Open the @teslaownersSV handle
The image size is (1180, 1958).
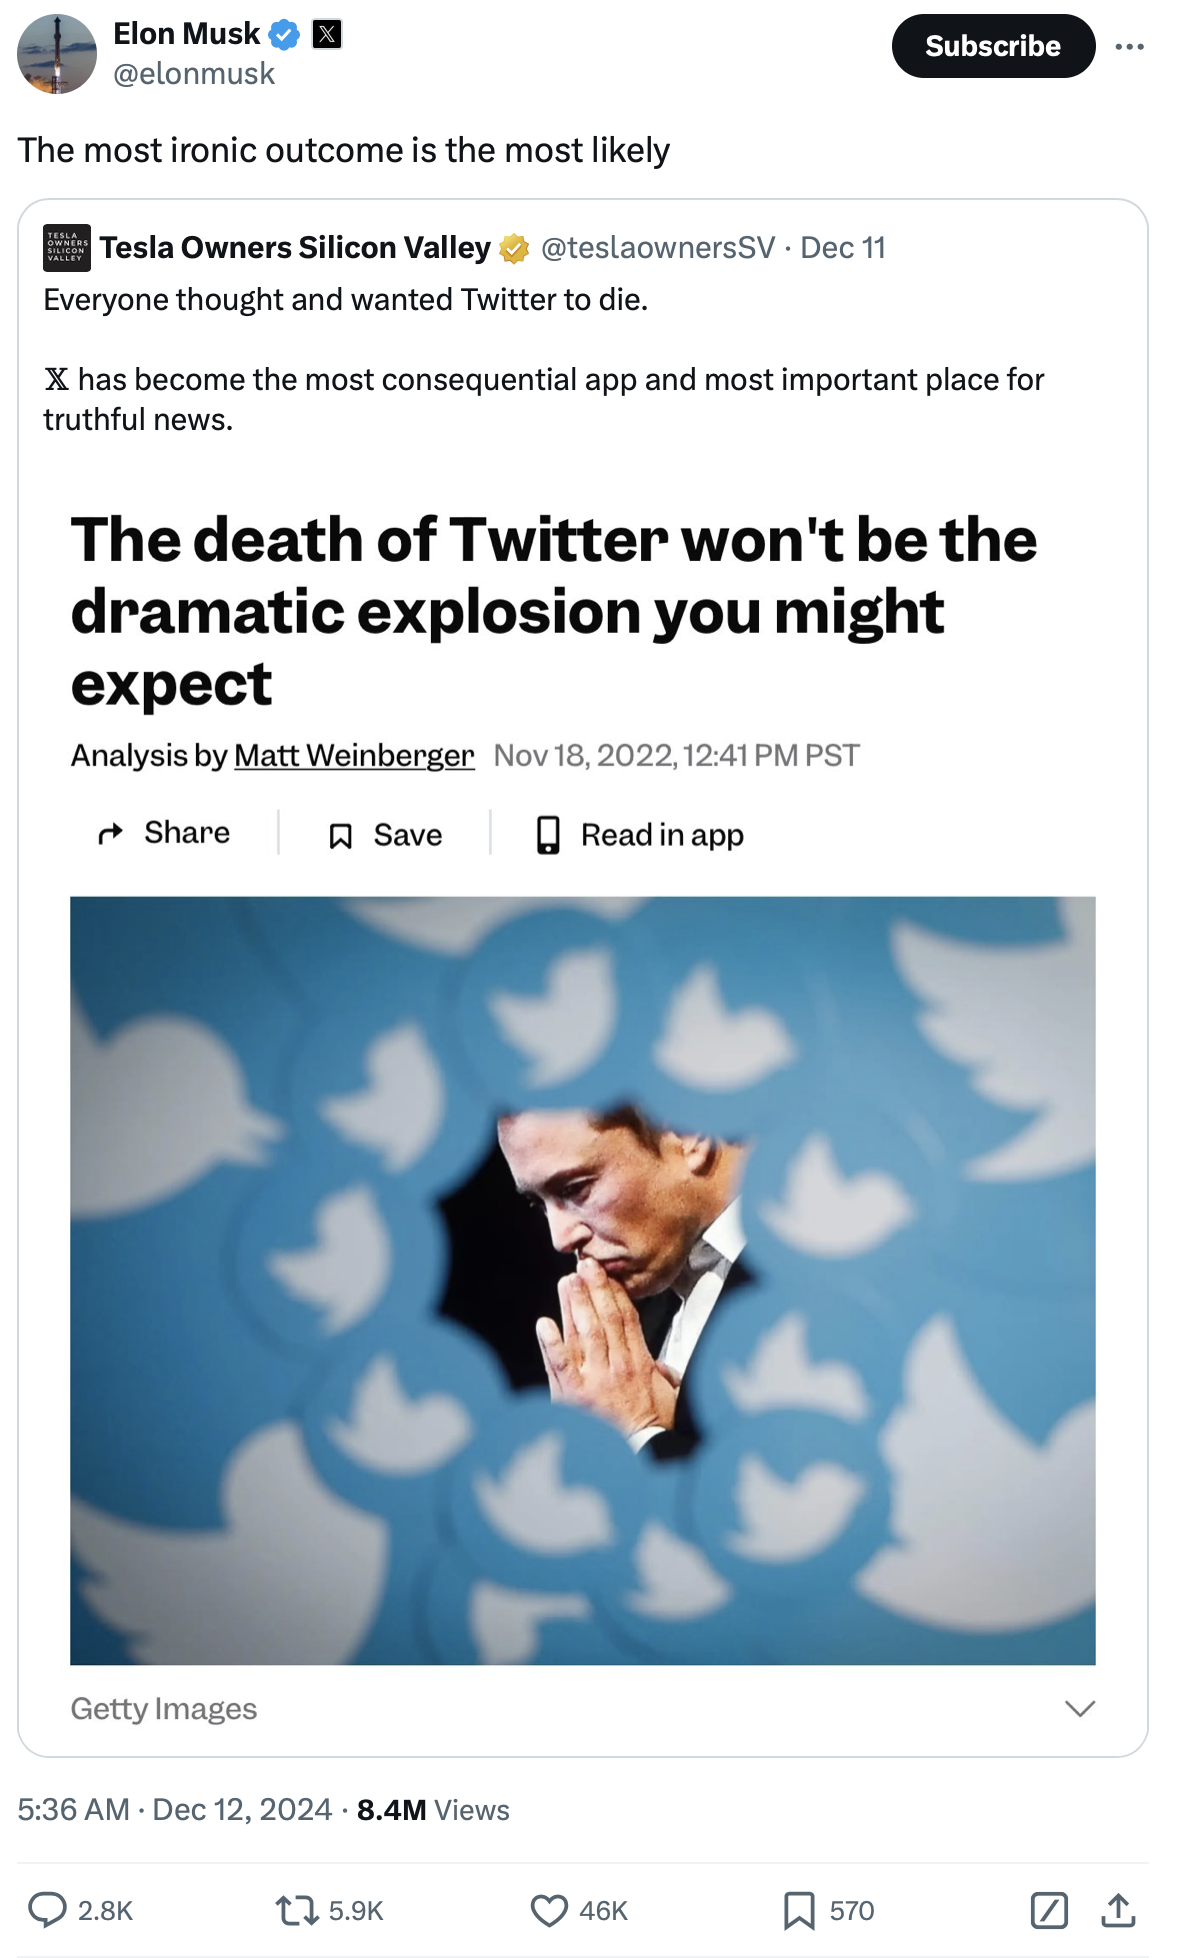(657, 248)
